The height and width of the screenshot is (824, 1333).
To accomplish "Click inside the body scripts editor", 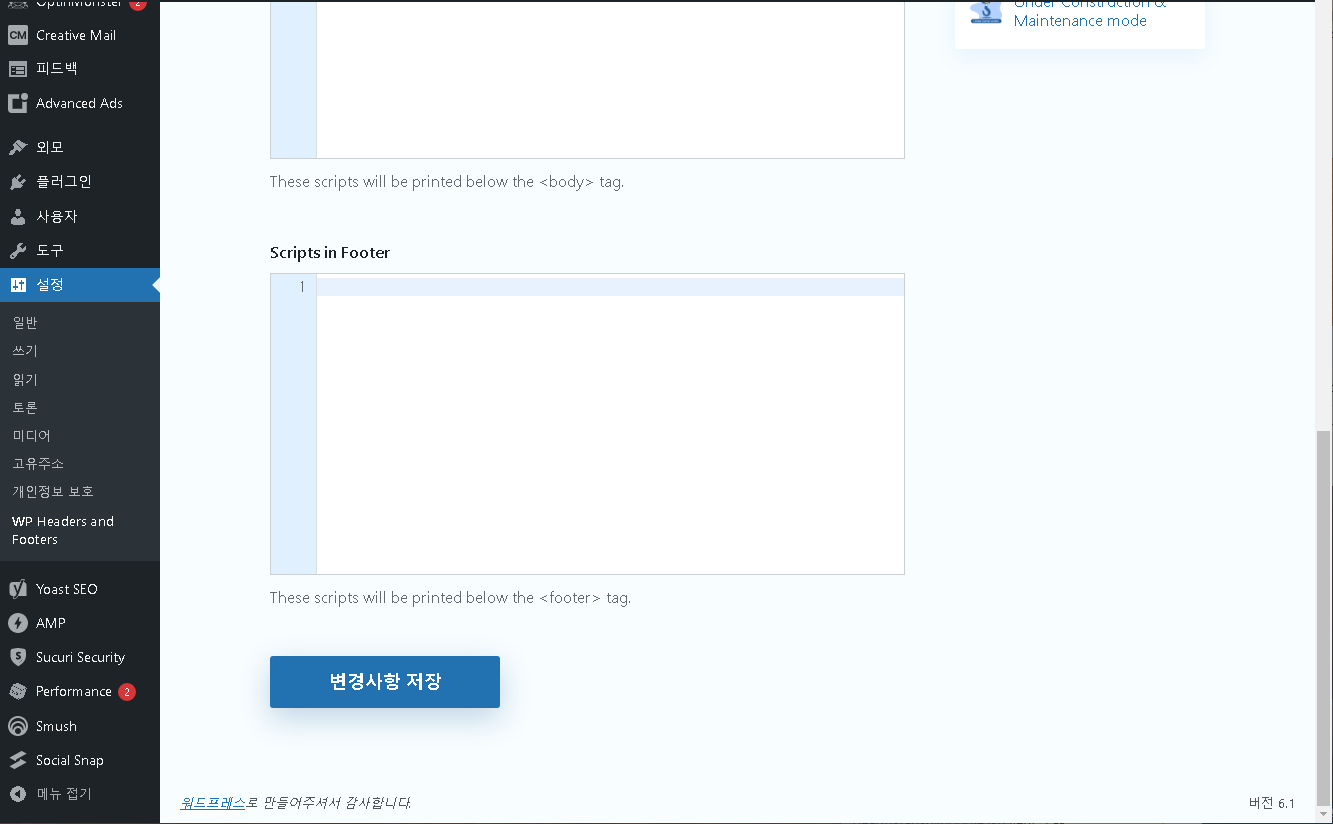I will (610, 79).
